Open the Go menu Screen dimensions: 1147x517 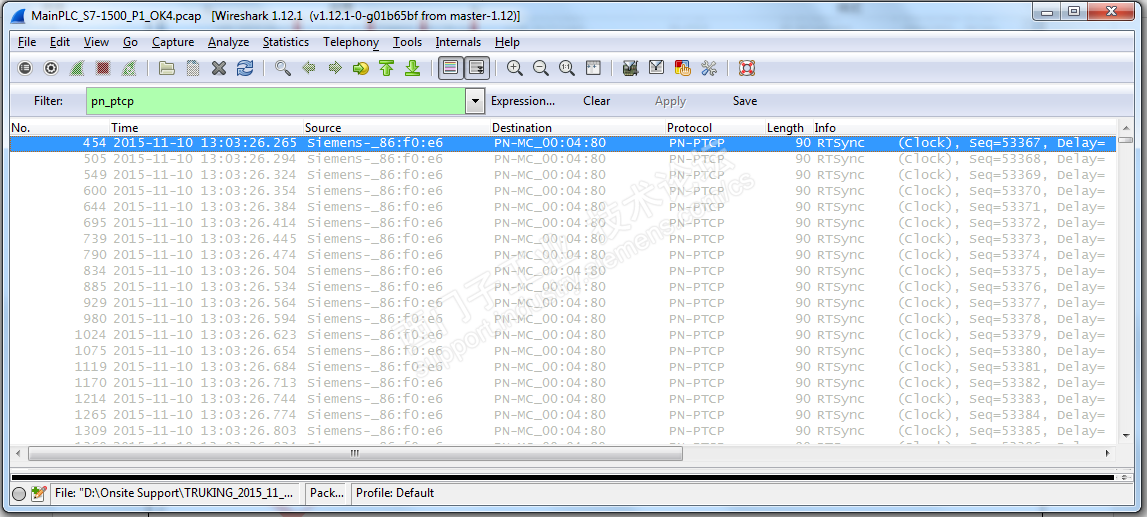[x=130, y=42]
